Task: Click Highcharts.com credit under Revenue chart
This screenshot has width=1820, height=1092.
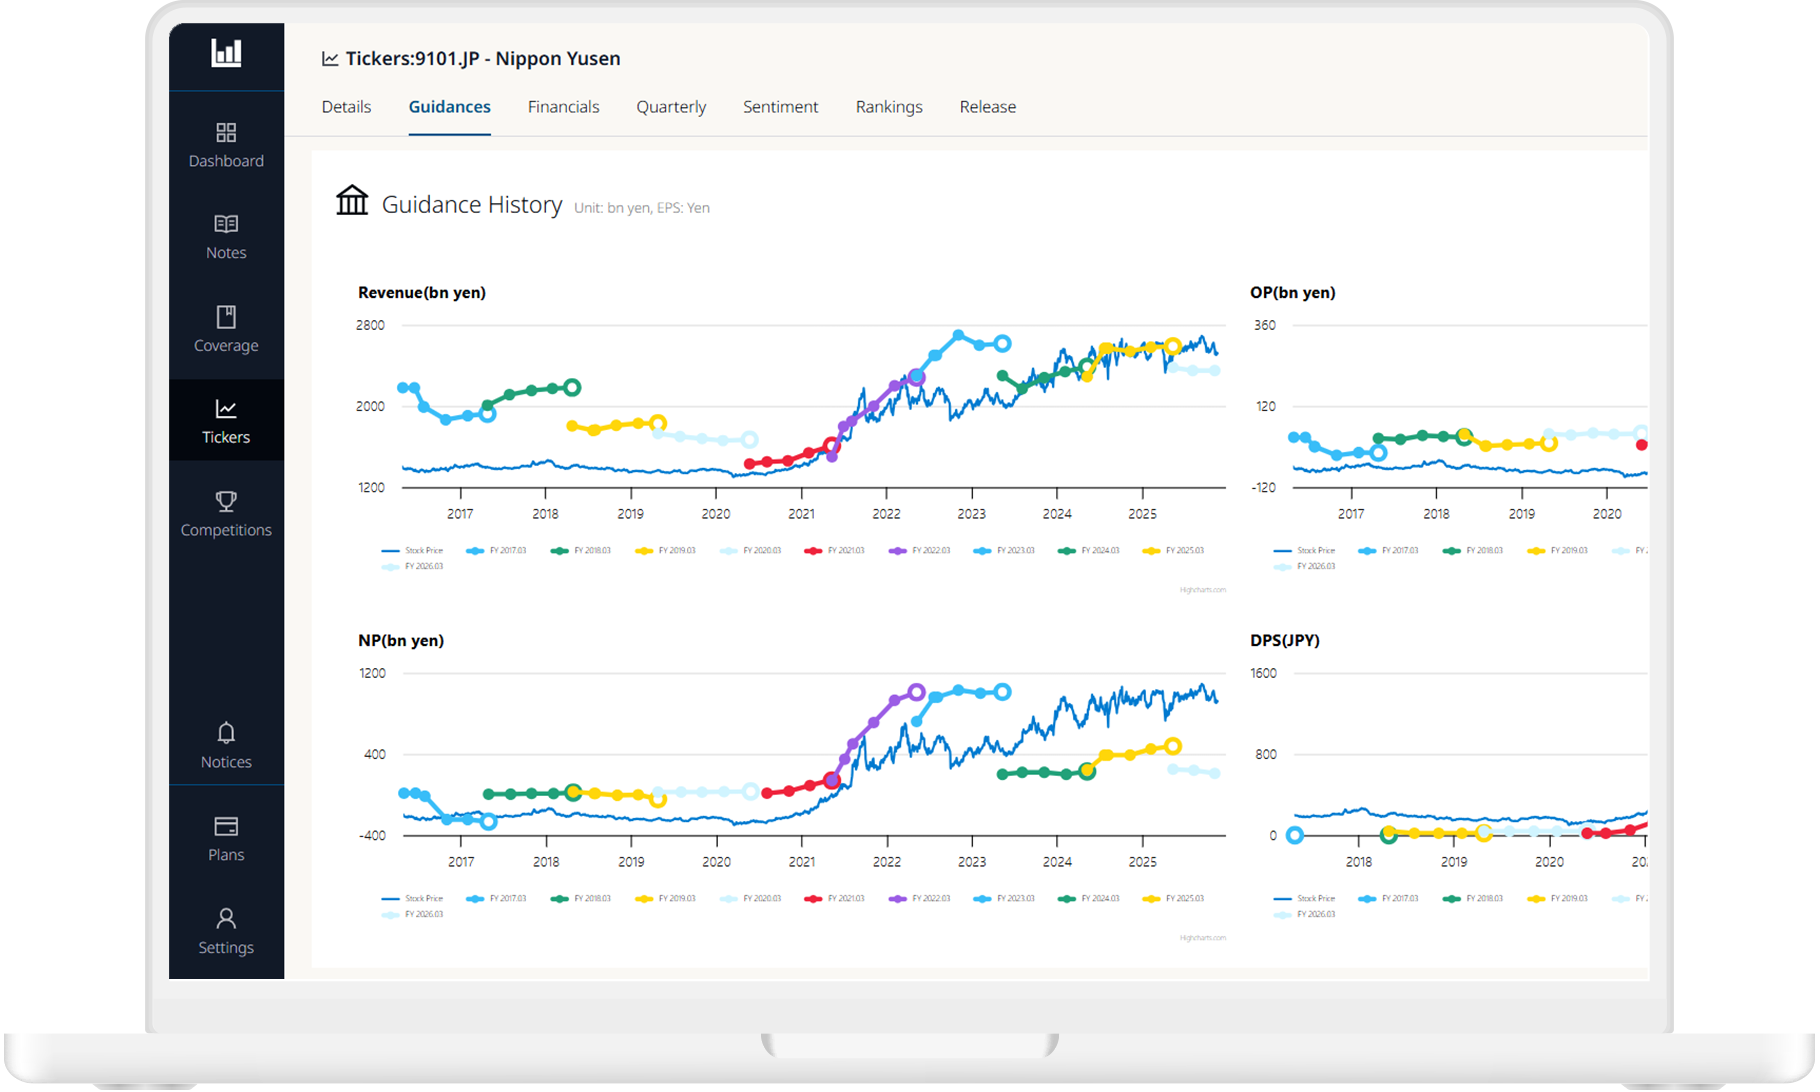Action: [1202, 590]
